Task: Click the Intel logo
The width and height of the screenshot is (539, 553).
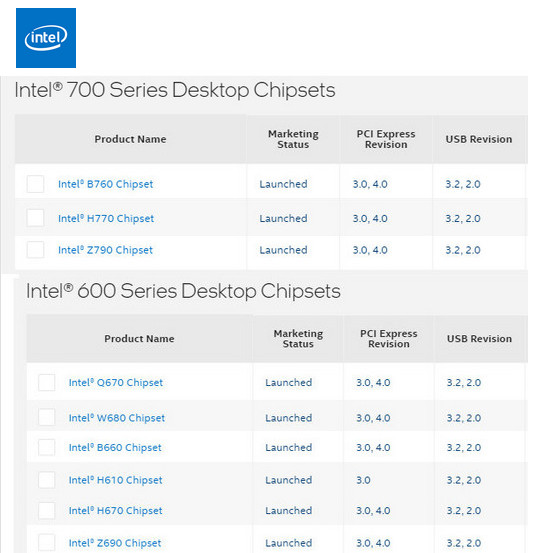Action: point(46,38)
